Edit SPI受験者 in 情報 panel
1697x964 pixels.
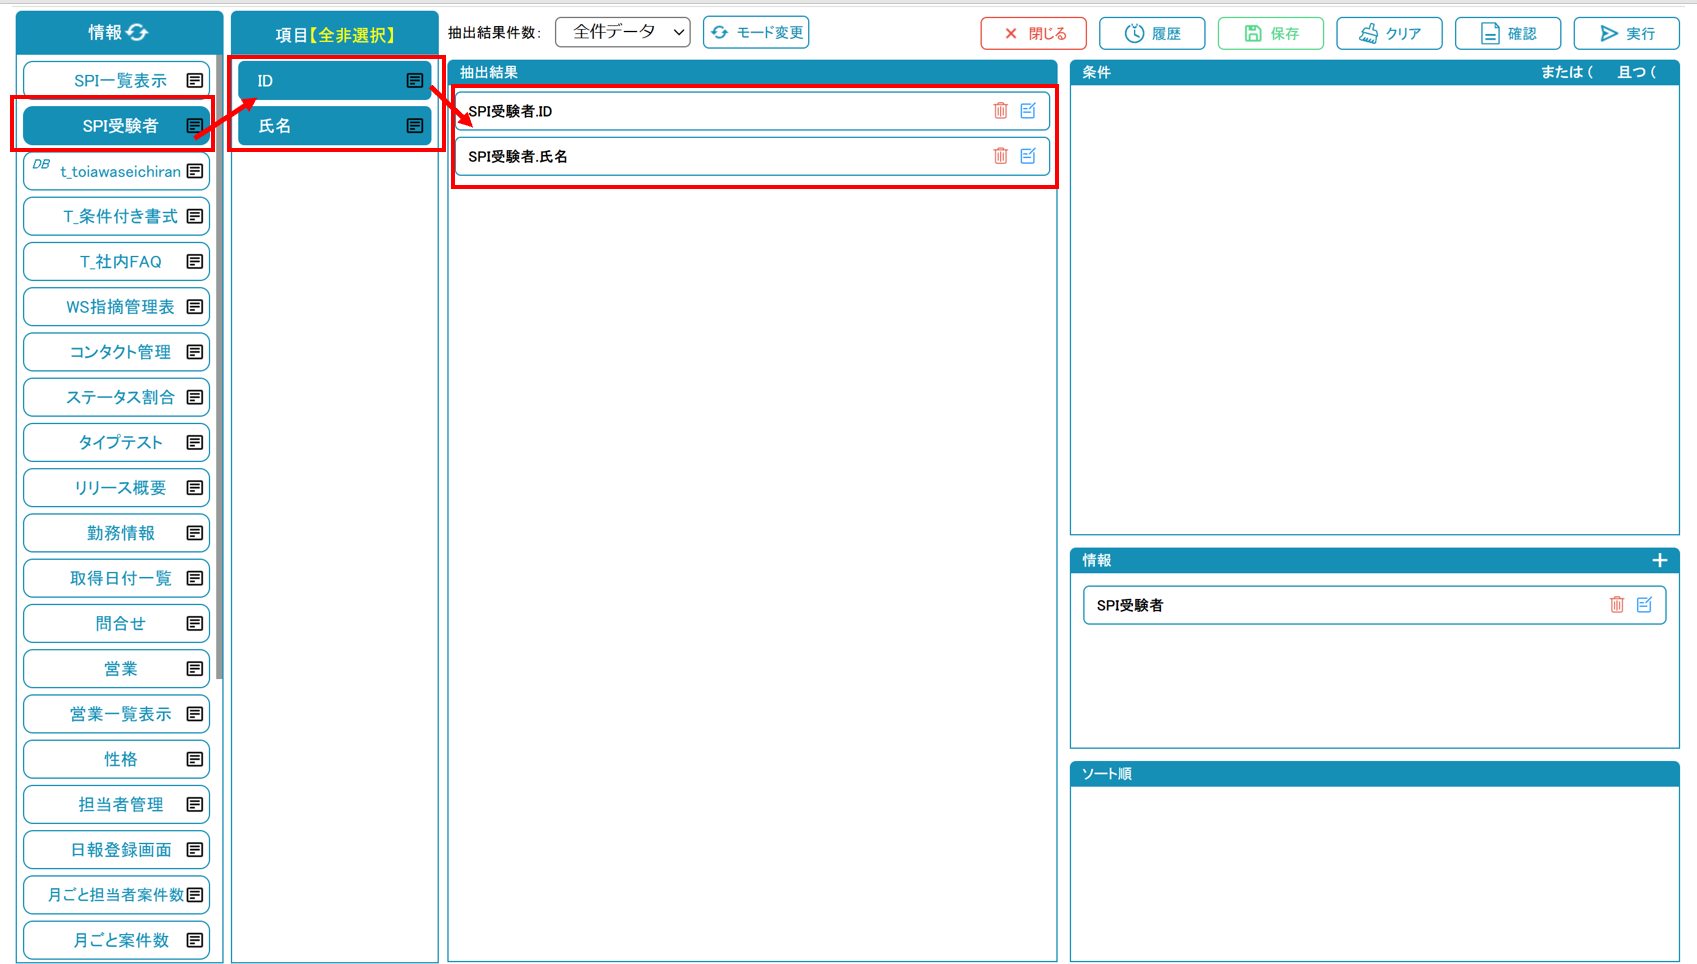(x=1644, y=605)
